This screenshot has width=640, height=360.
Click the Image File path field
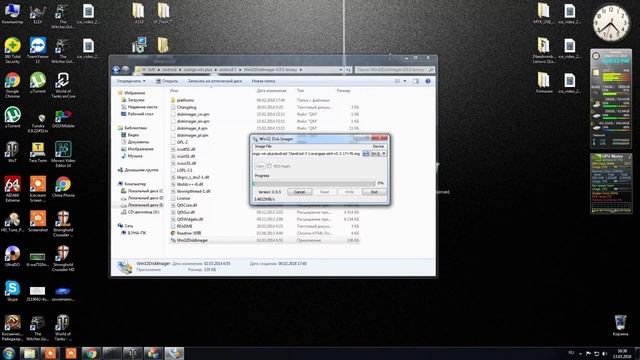[x=307, y=154]
